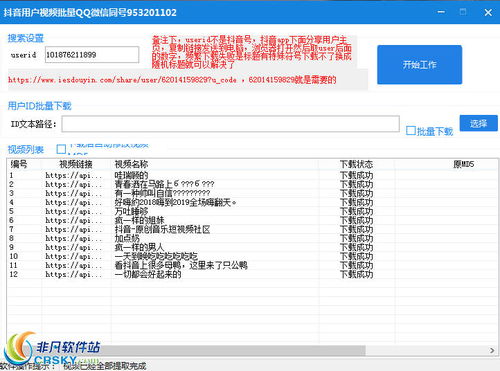
Task: Click the row number 10 cell
Action: pos(14,256)
